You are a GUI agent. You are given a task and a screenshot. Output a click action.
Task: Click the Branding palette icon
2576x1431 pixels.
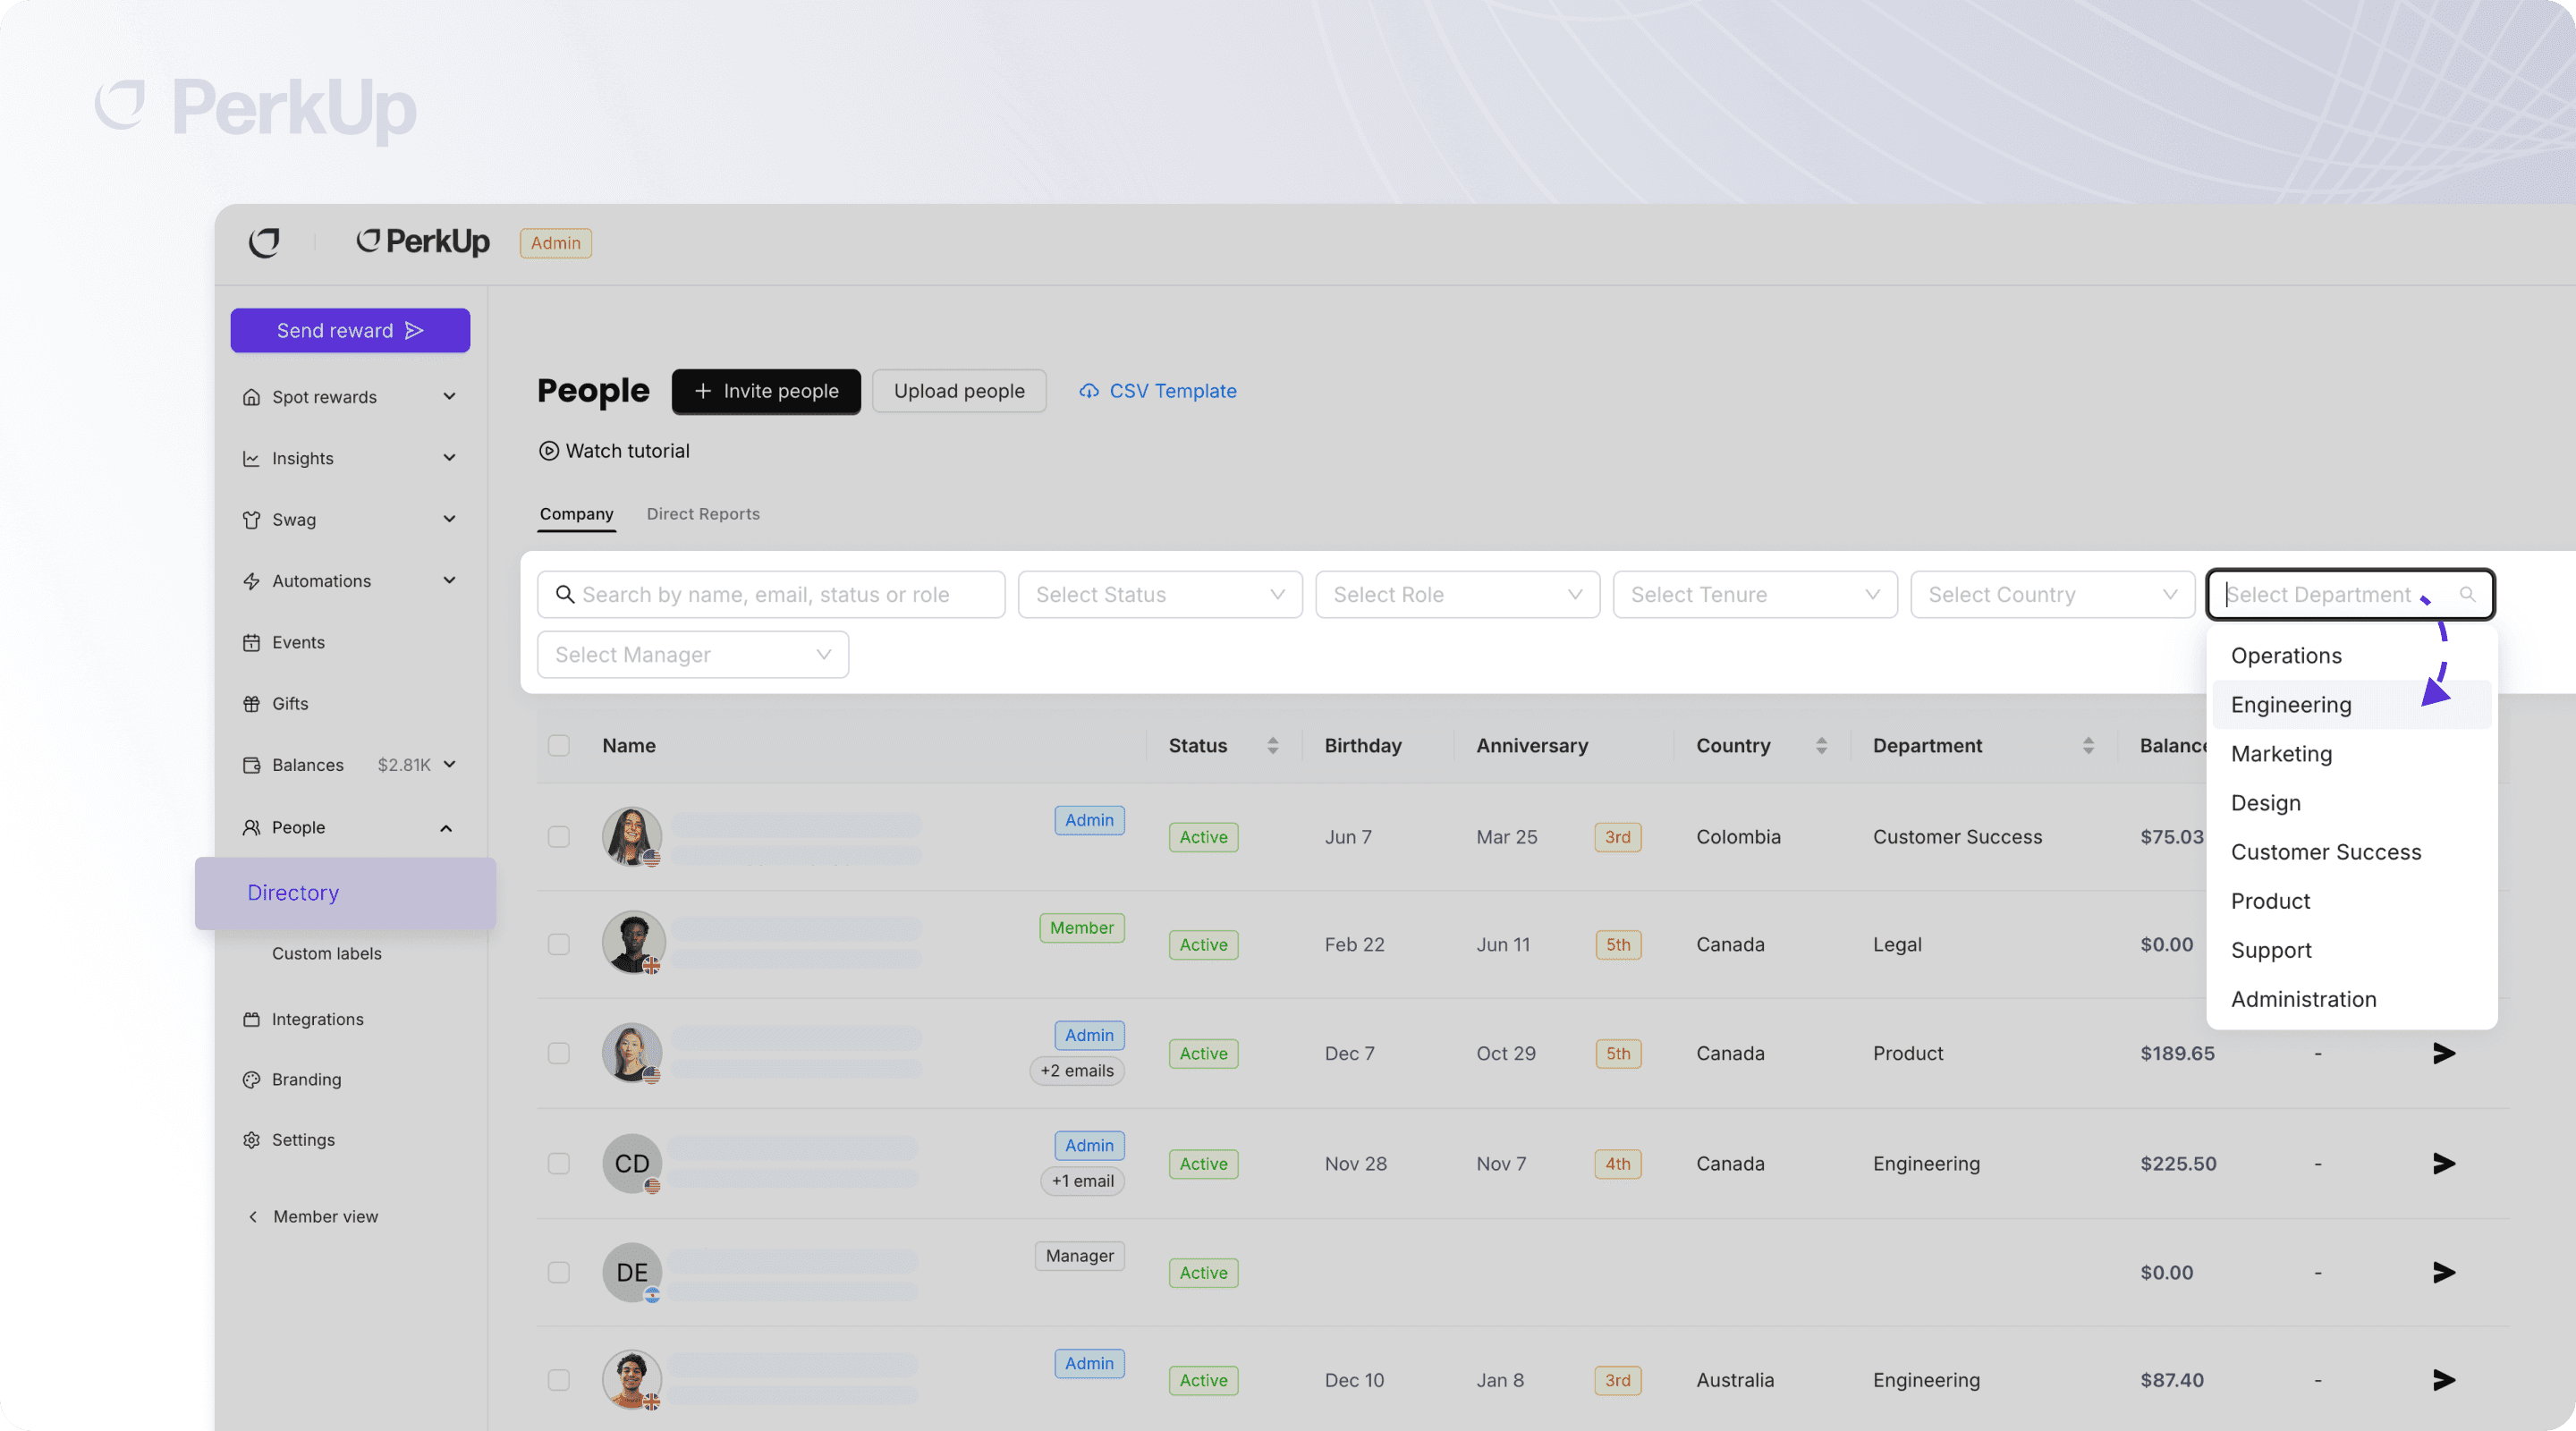pos(251,1080)
